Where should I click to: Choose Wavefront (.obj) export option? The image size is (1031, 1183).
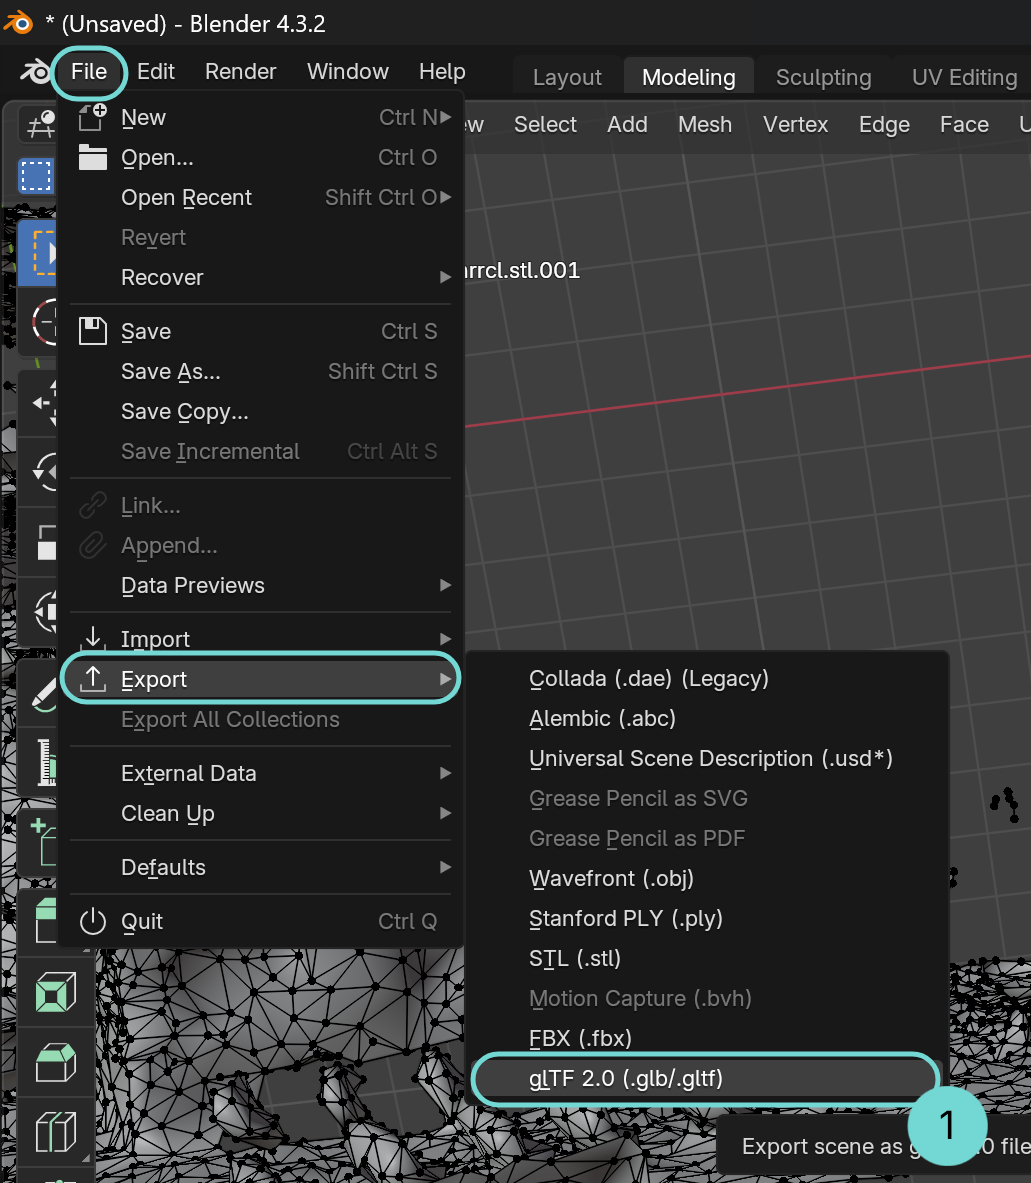612,878
